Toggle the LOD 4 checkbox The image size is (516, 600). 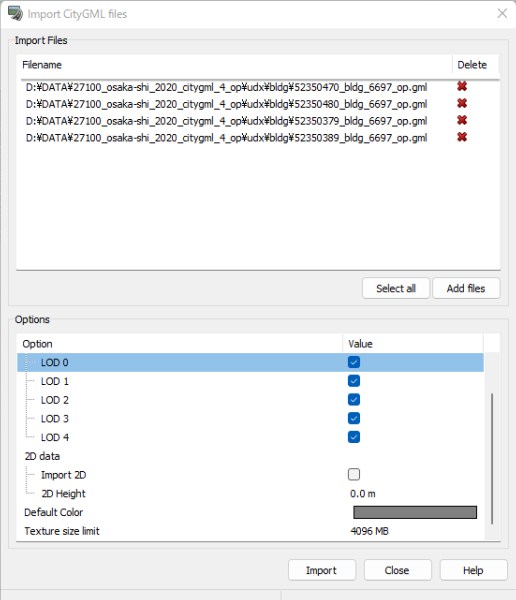coord(354,437)
